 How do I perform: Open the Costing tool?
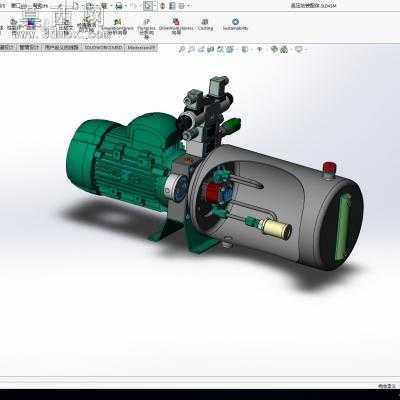(x=205, y=25)
